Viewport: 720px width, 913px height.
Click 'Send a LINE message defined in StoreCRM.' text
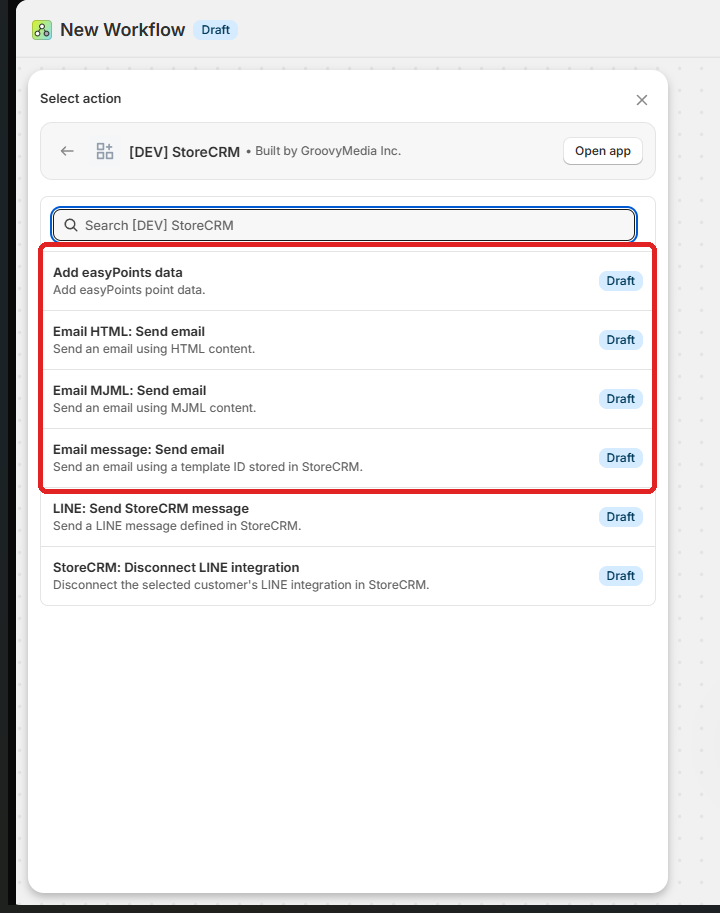tap(177, 526)
